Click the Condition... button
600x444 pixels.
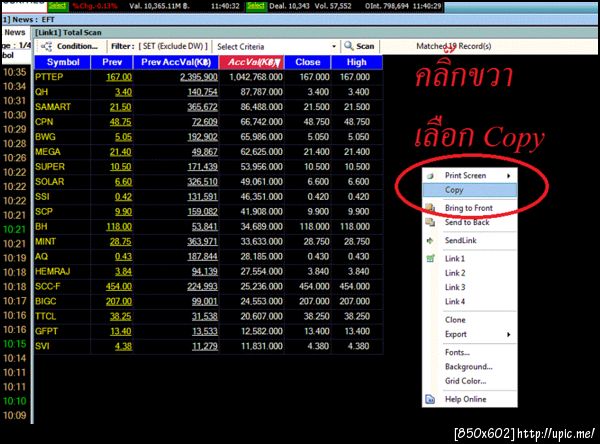70,46
